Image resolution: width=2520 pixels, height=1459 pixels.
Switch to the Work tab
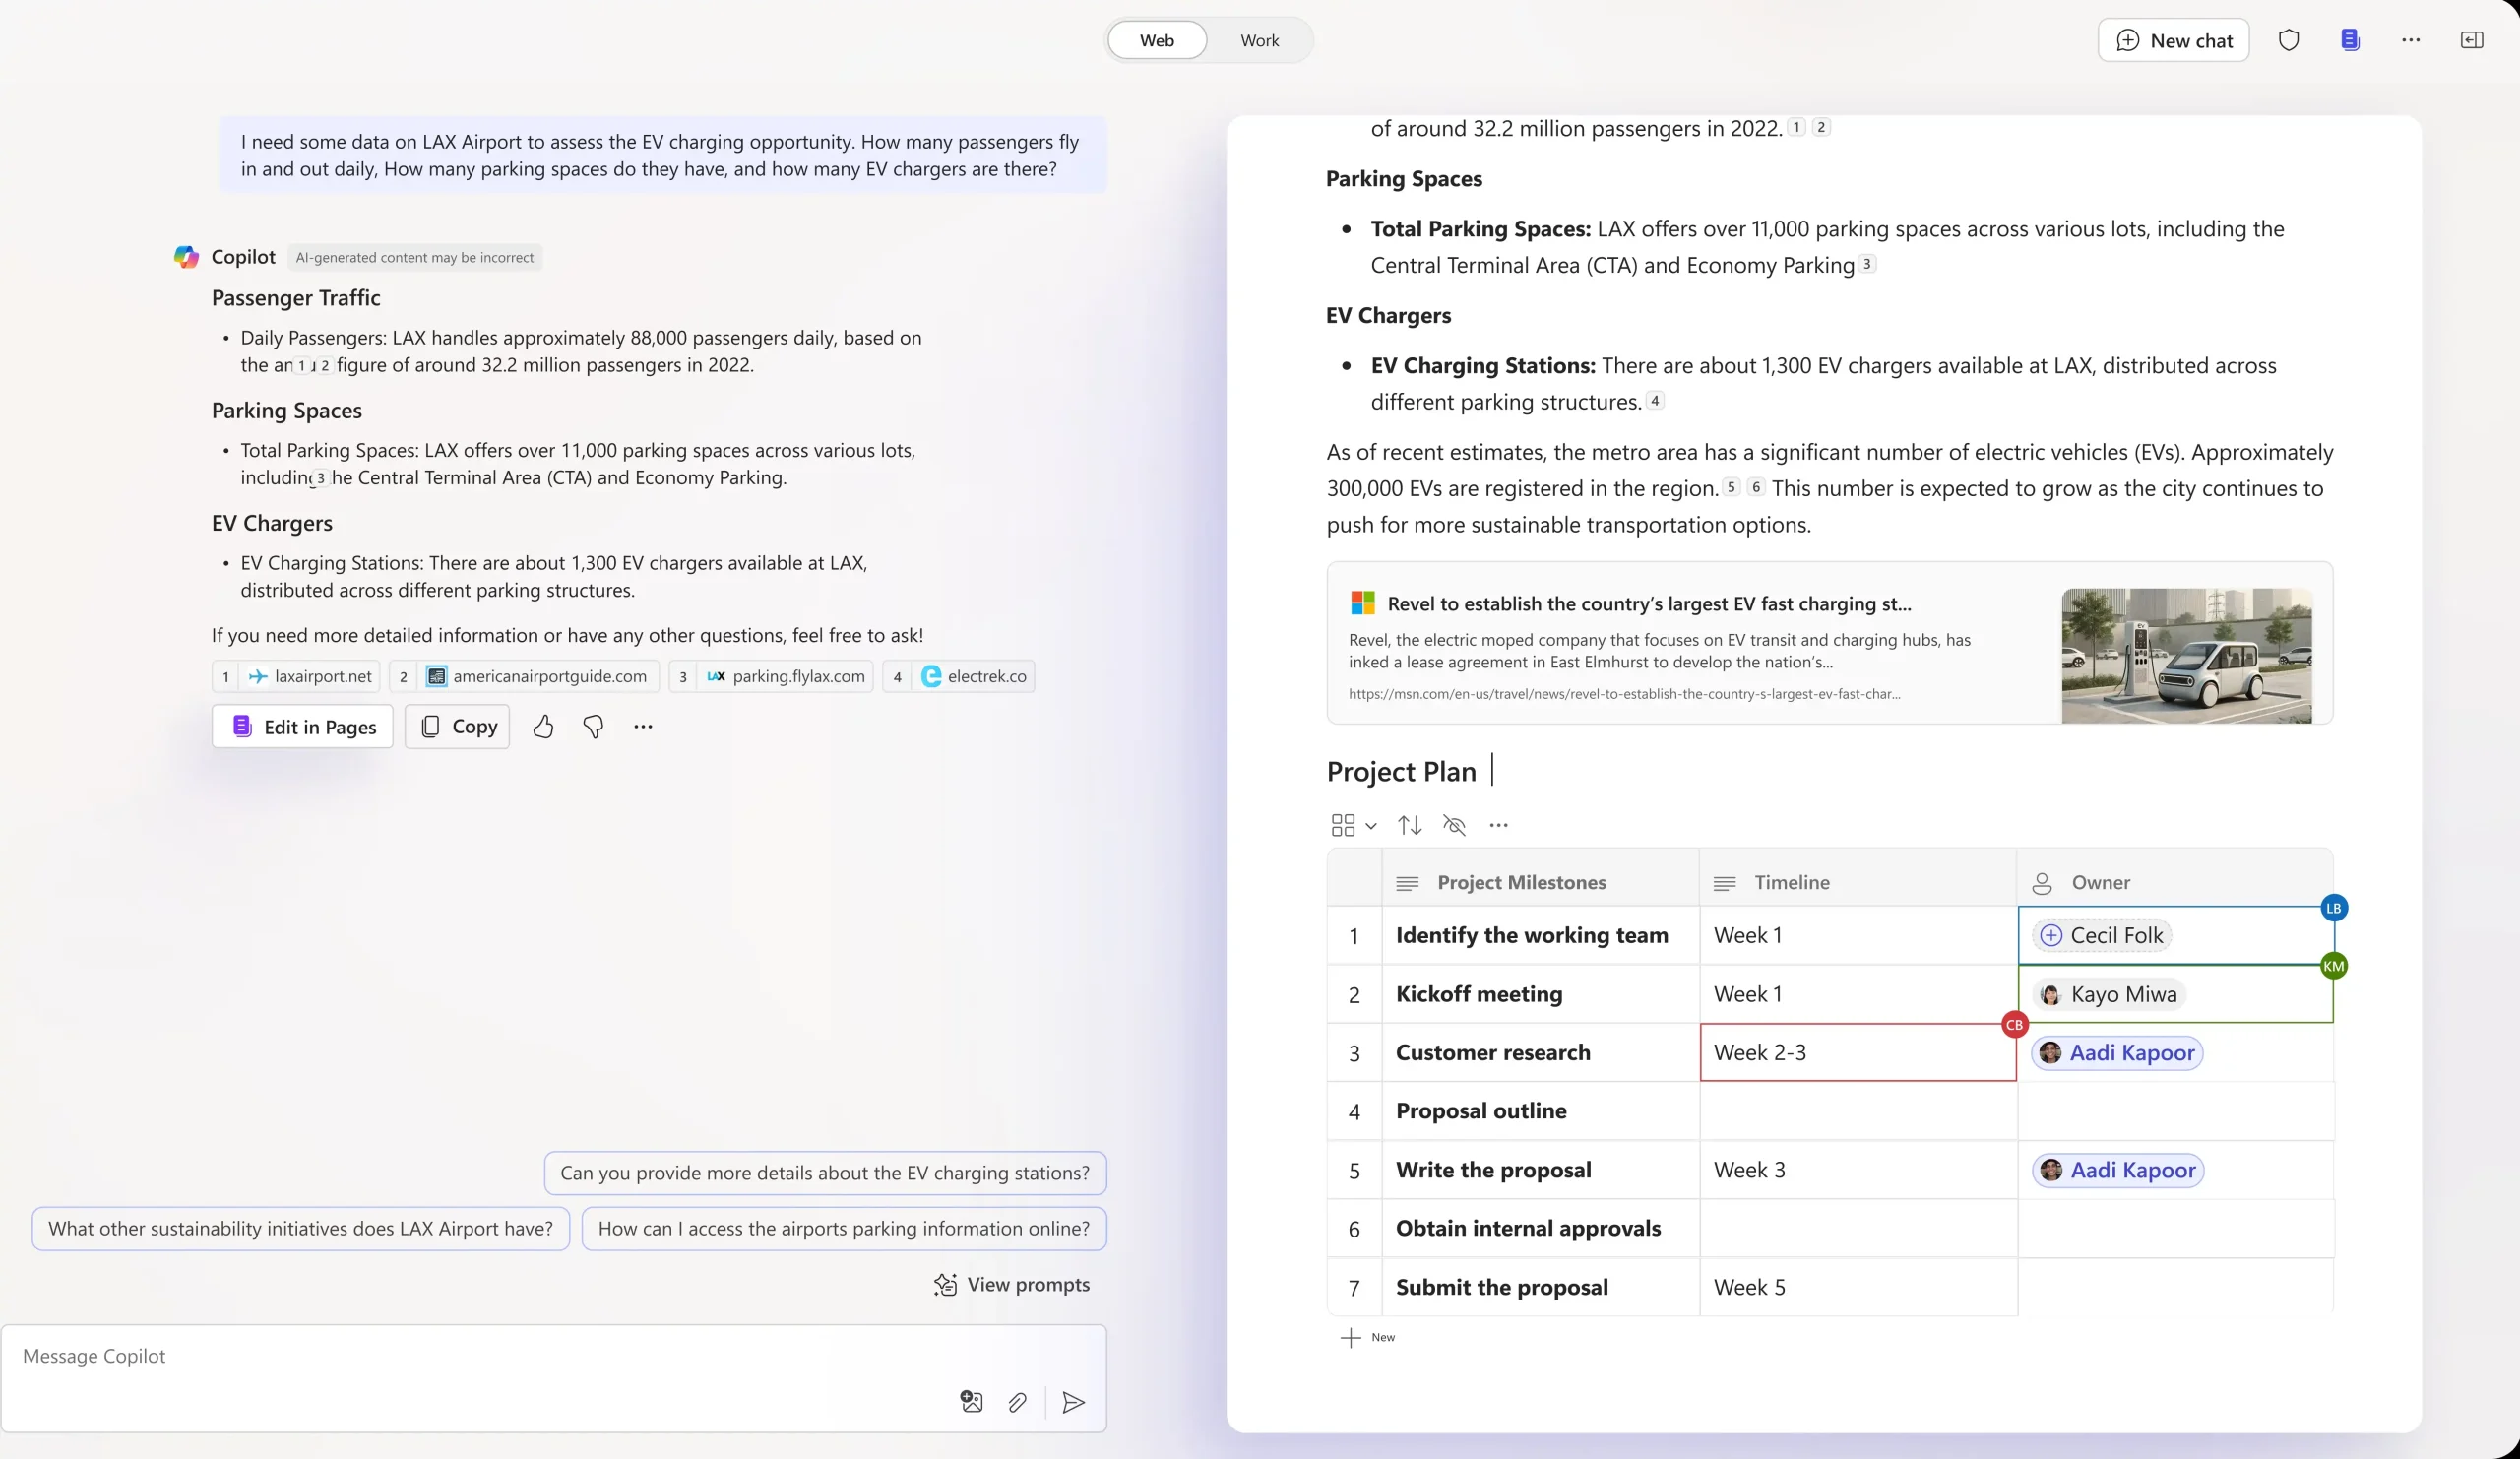pos(1259,40)
